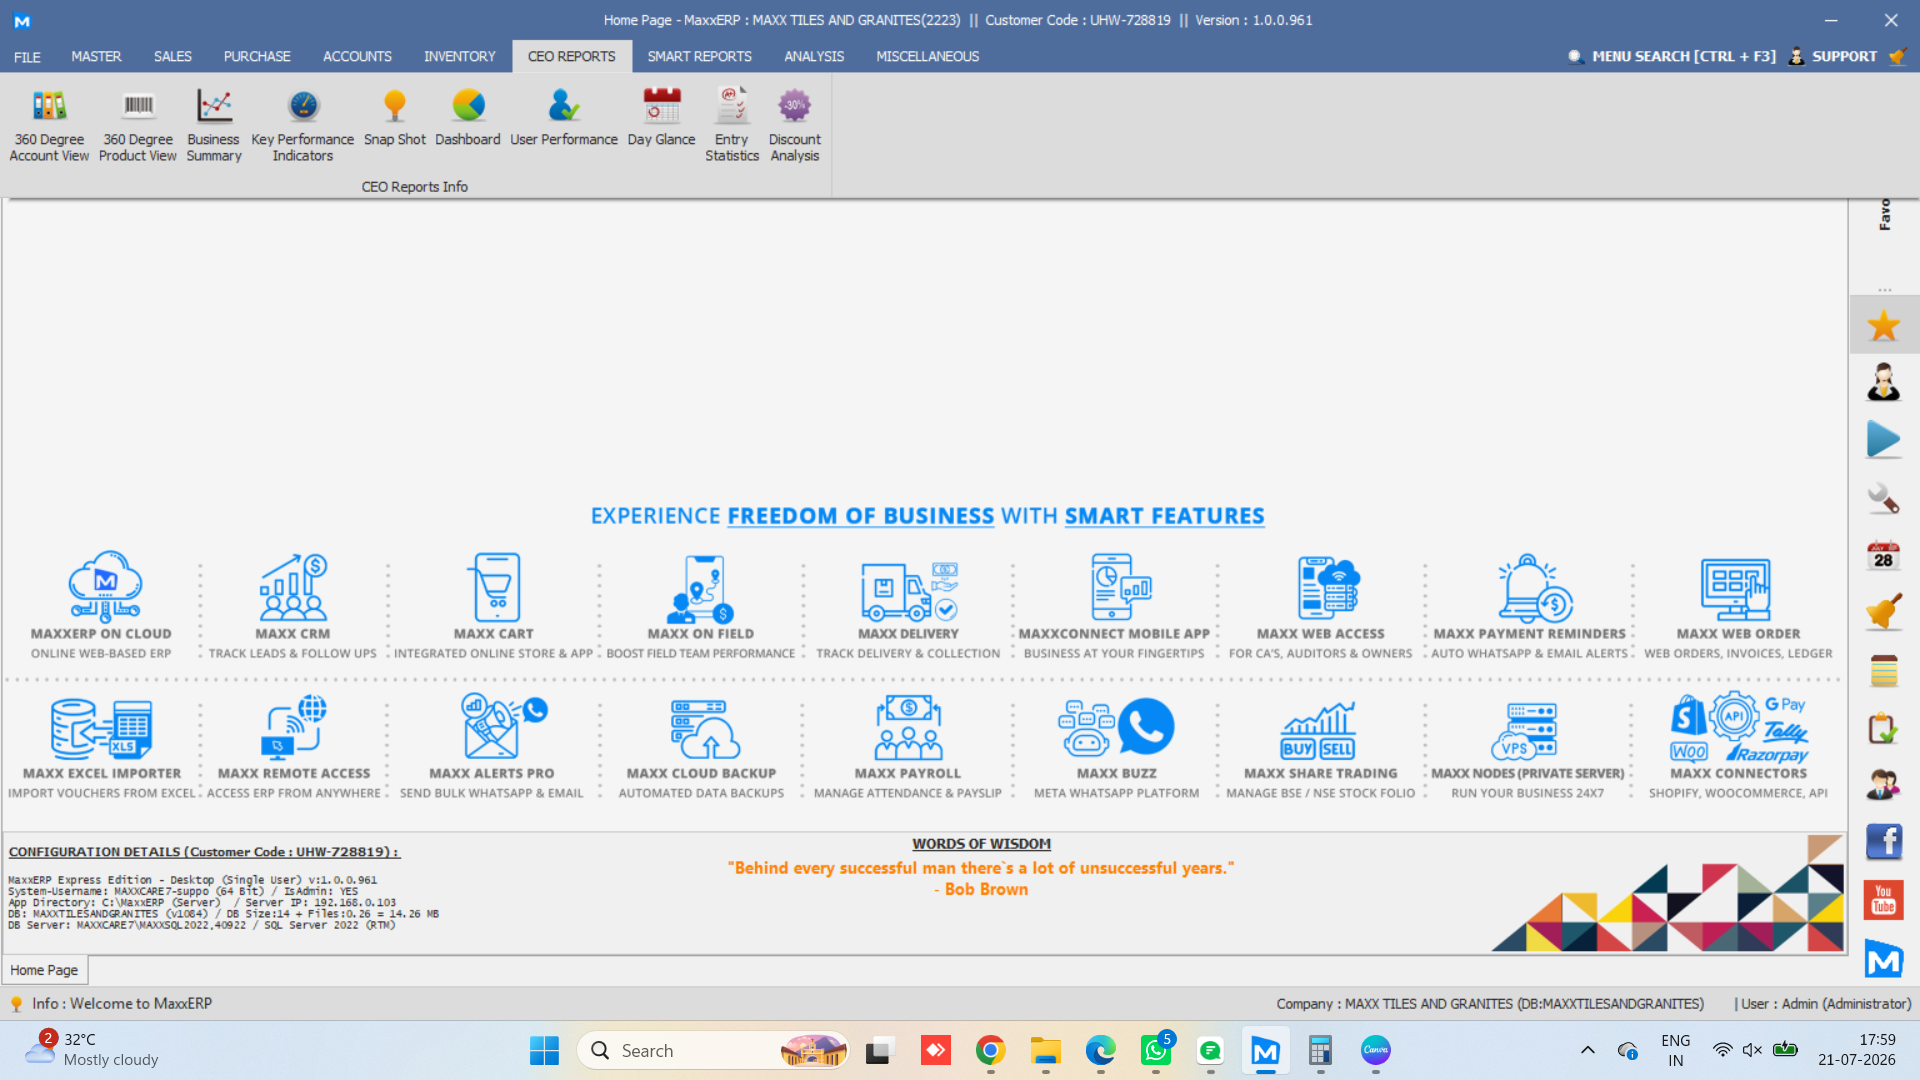Open 360 Degree Account View report

tap(49, 125)
